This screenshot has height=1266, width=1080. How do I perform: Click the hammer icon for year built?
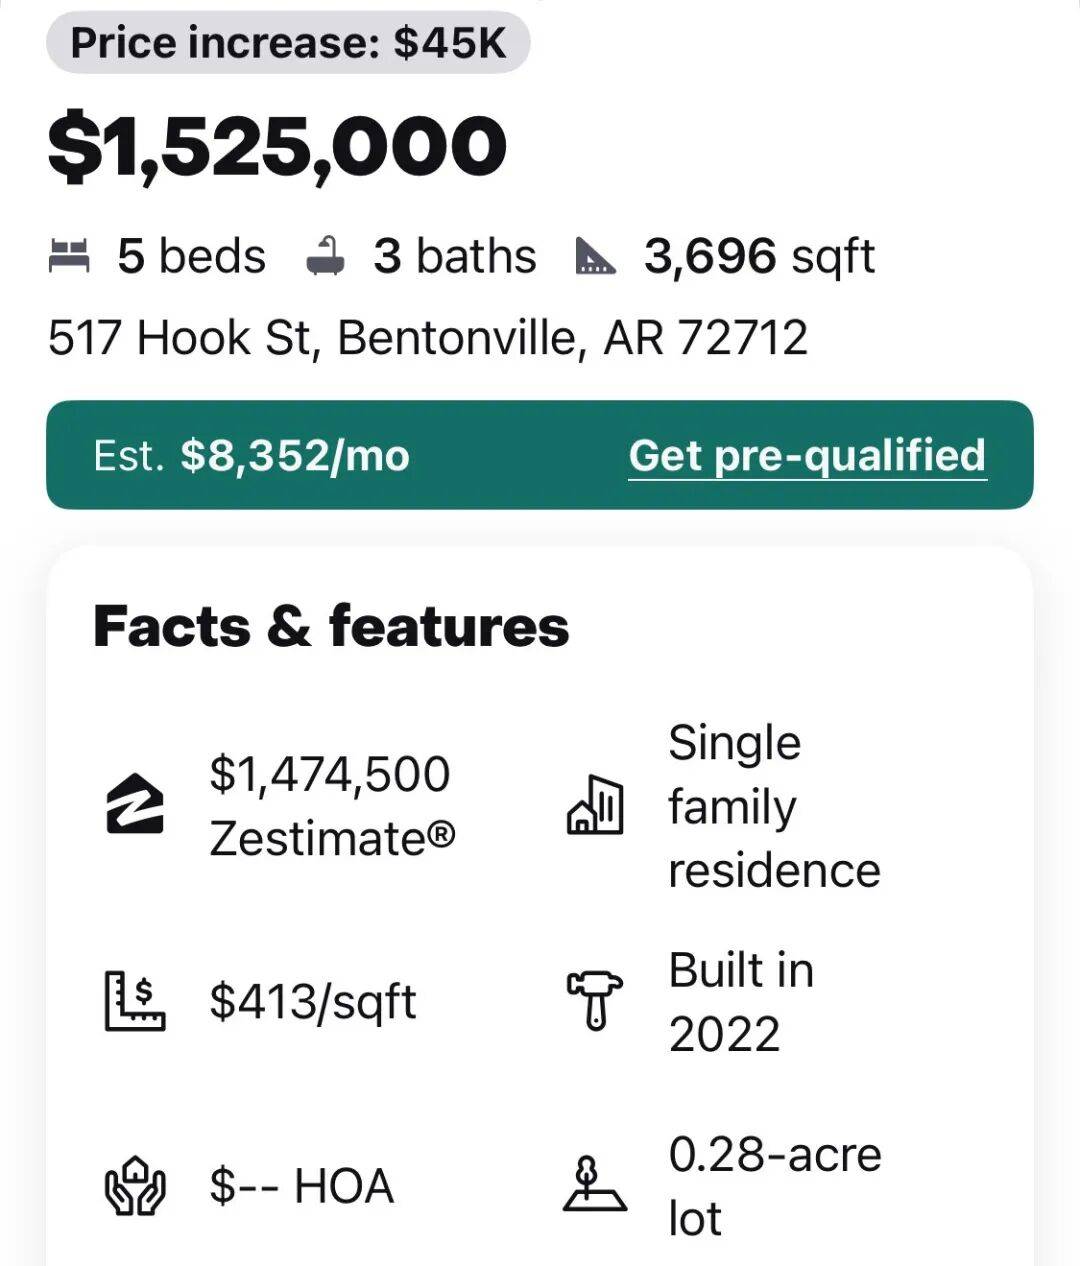coord(594,1000)
